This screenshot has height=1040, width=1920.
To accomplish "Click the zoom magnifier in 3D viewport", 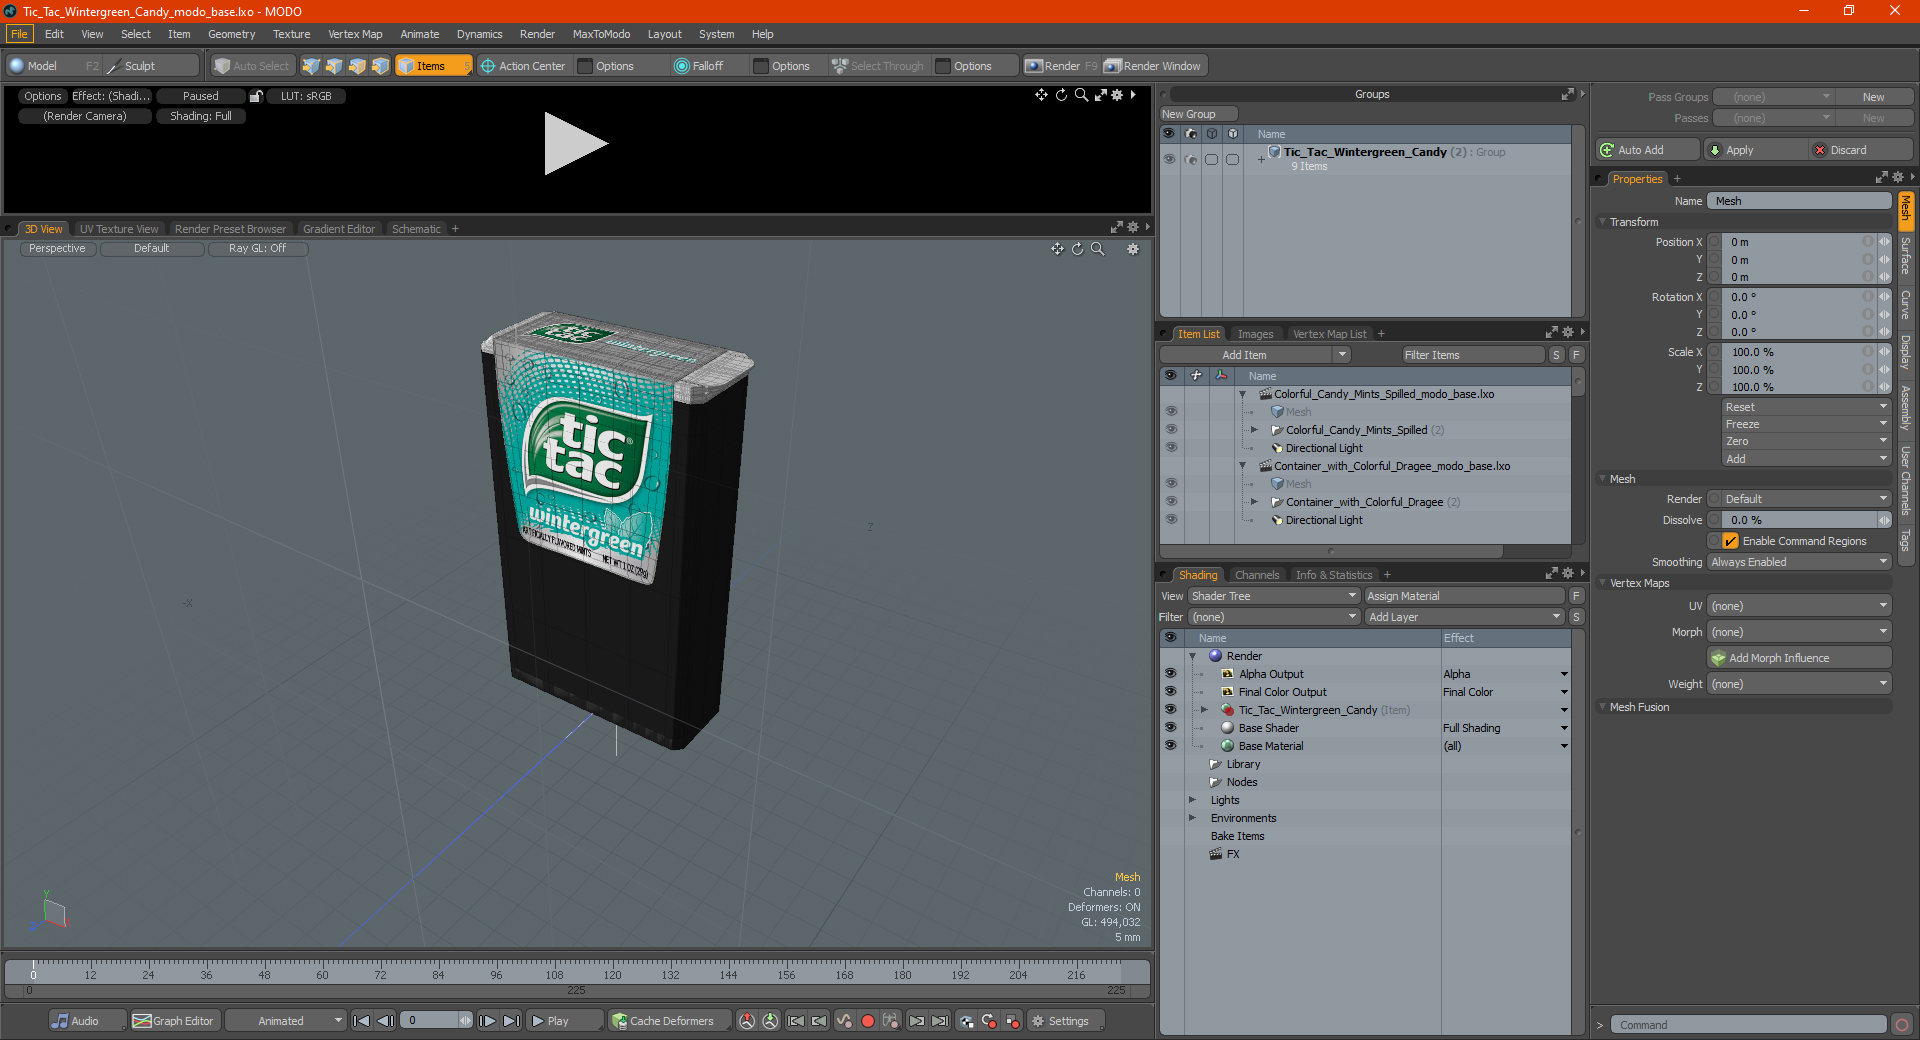I will coord(1098,249).
